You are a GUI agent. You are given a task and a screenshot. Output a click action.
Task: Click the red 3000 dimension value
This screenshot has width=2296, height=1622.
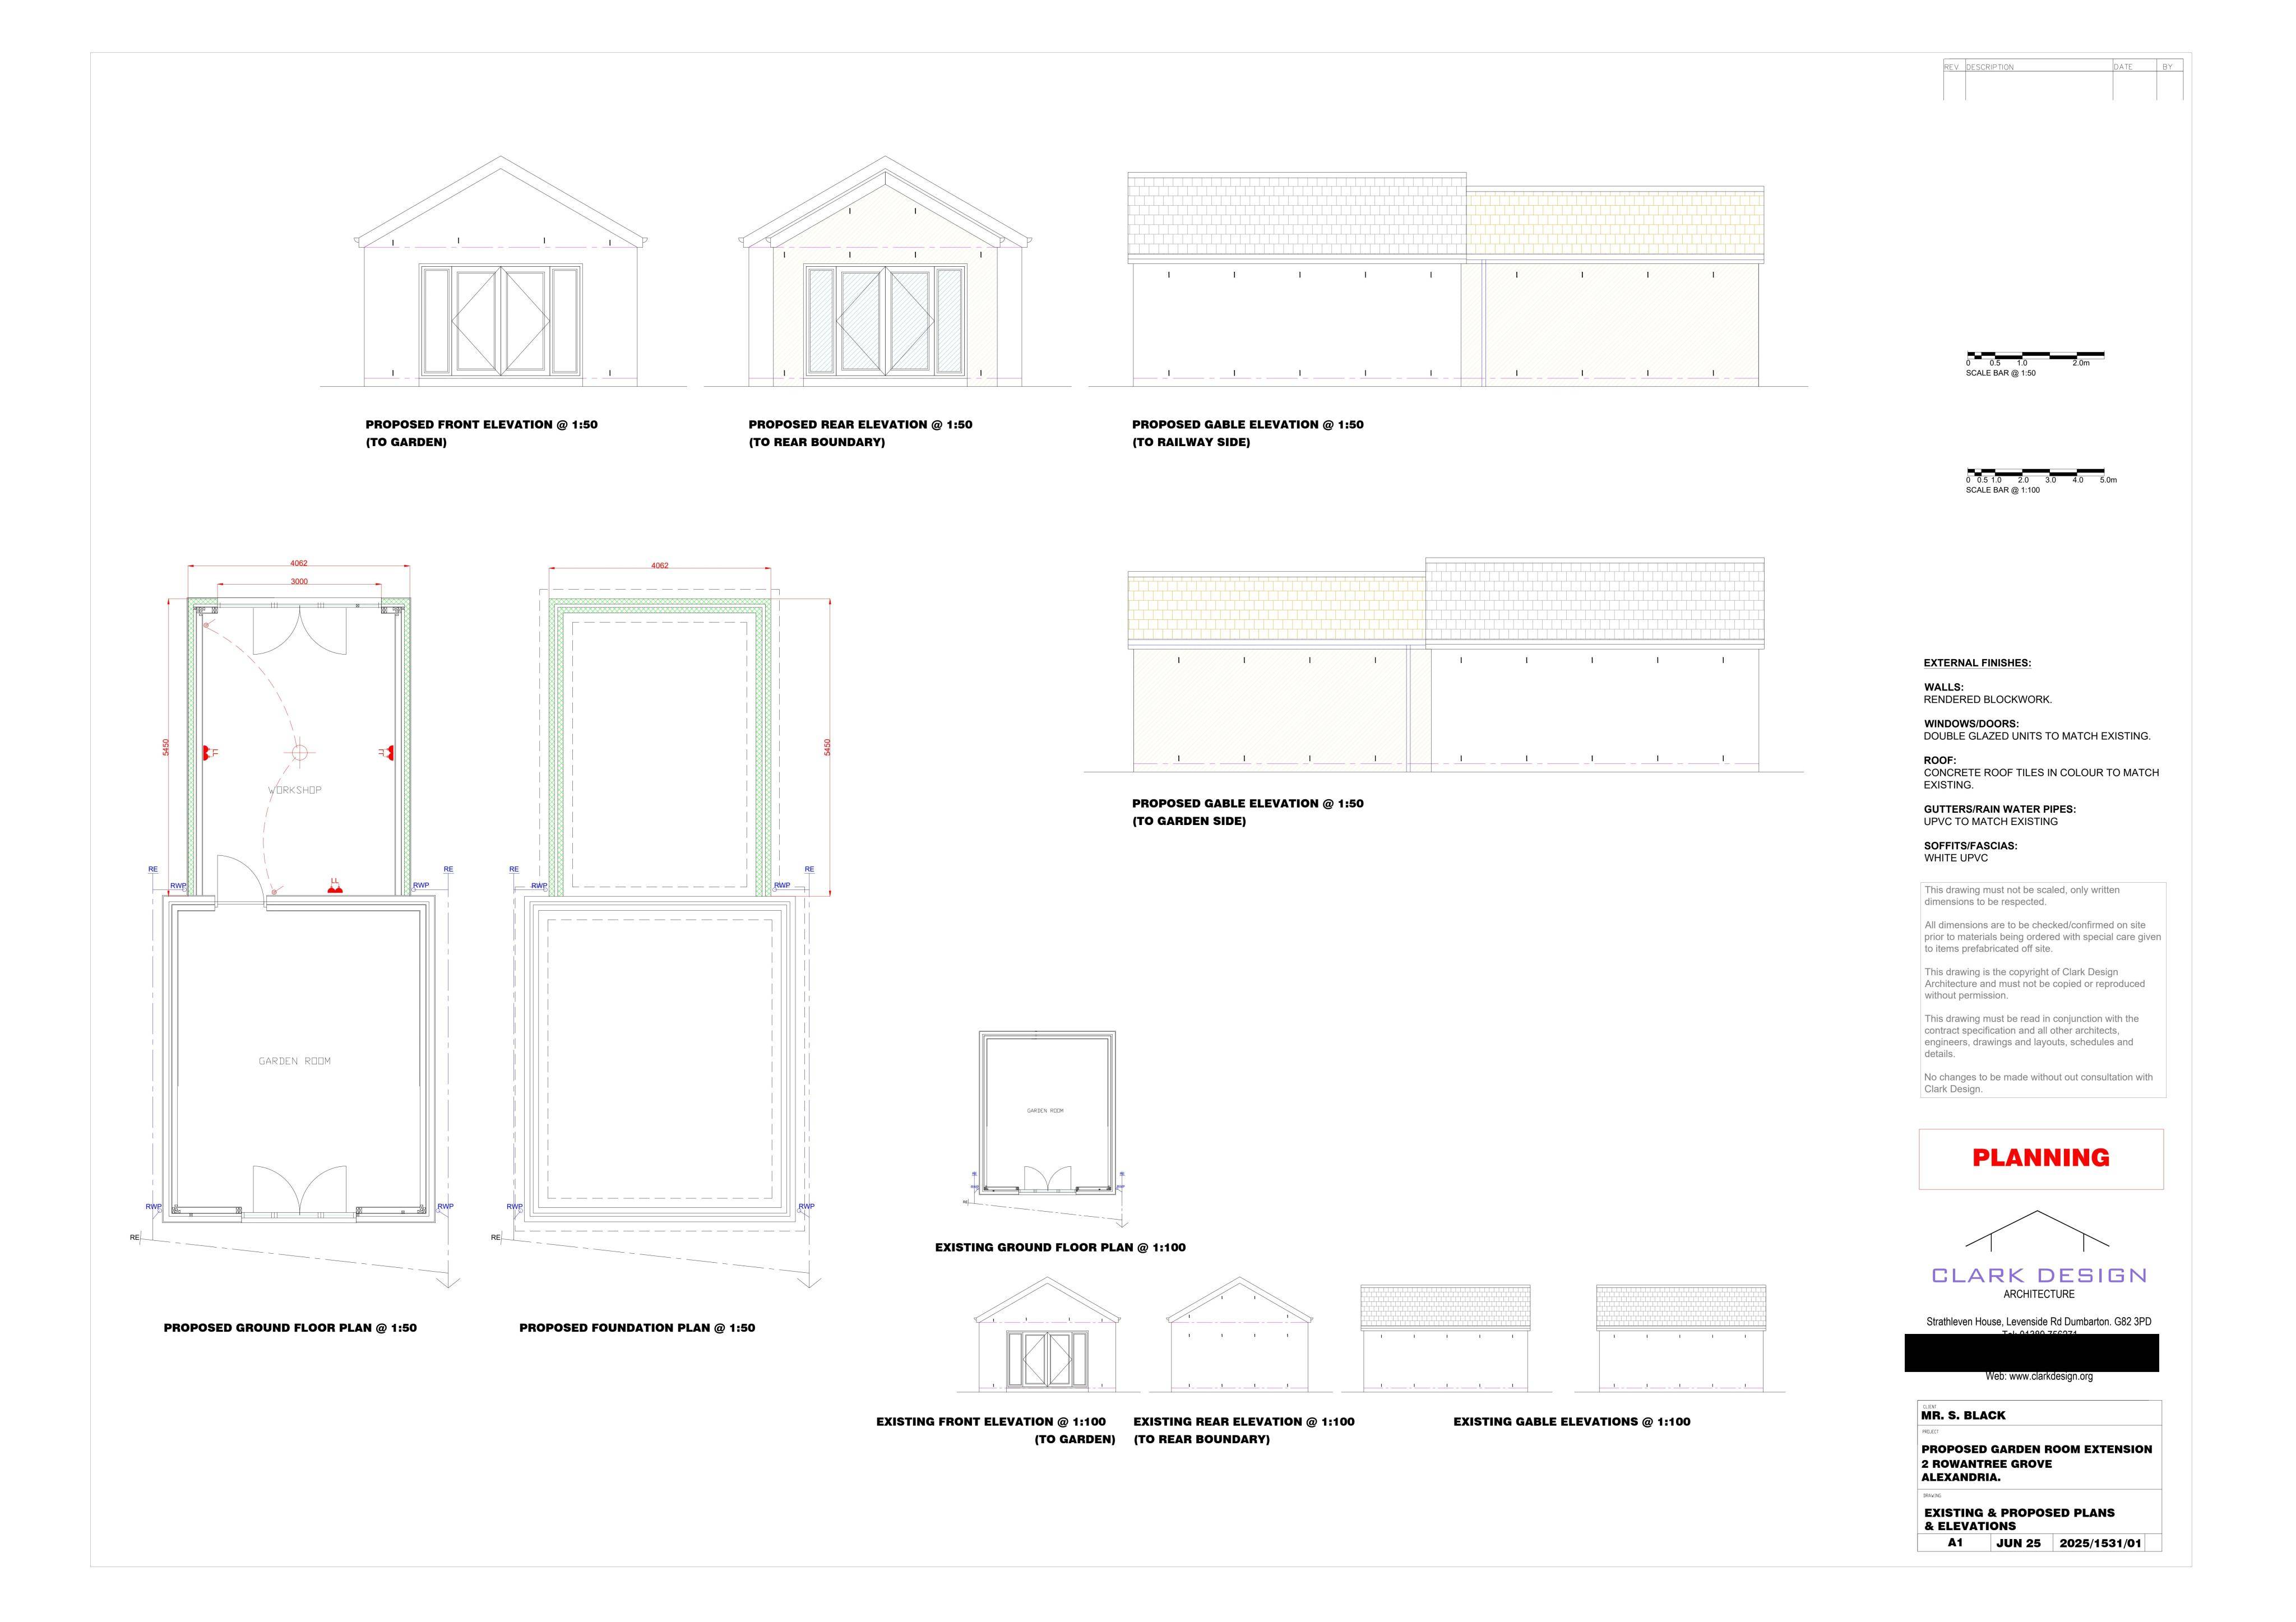[x=299, y=581]
